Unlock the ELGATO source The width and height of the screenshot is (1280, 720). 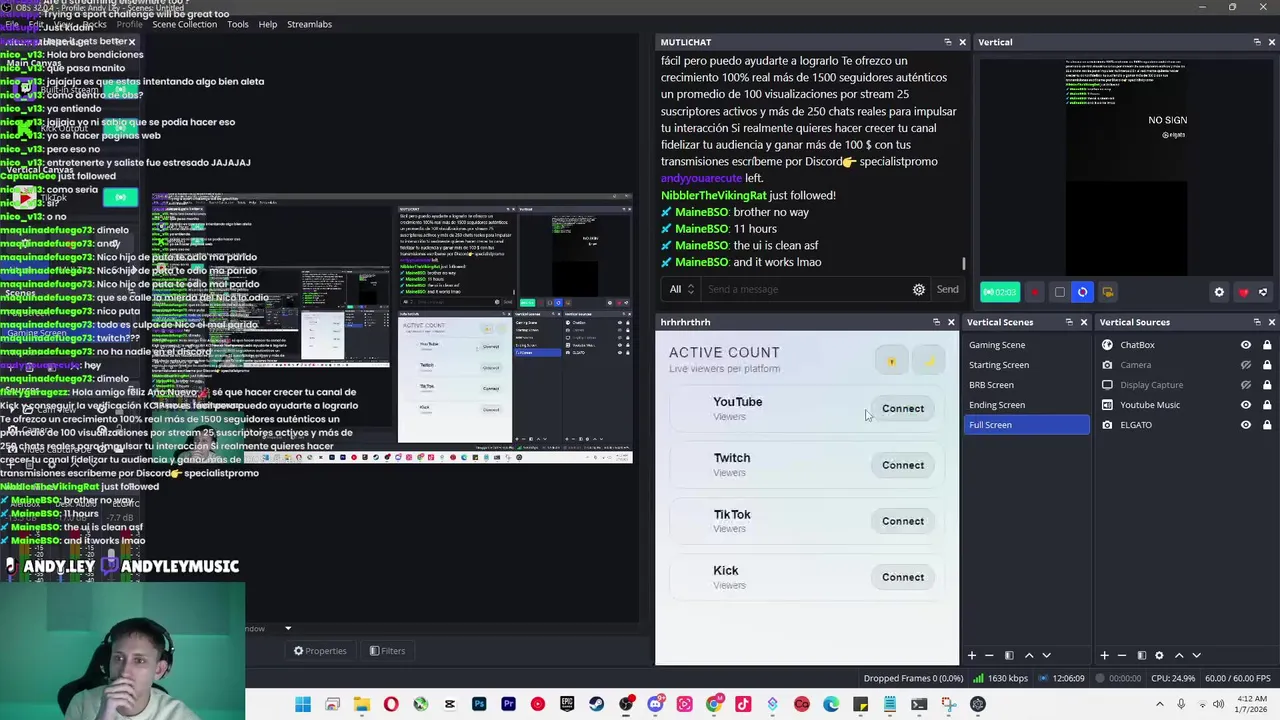coord(1266,425)
